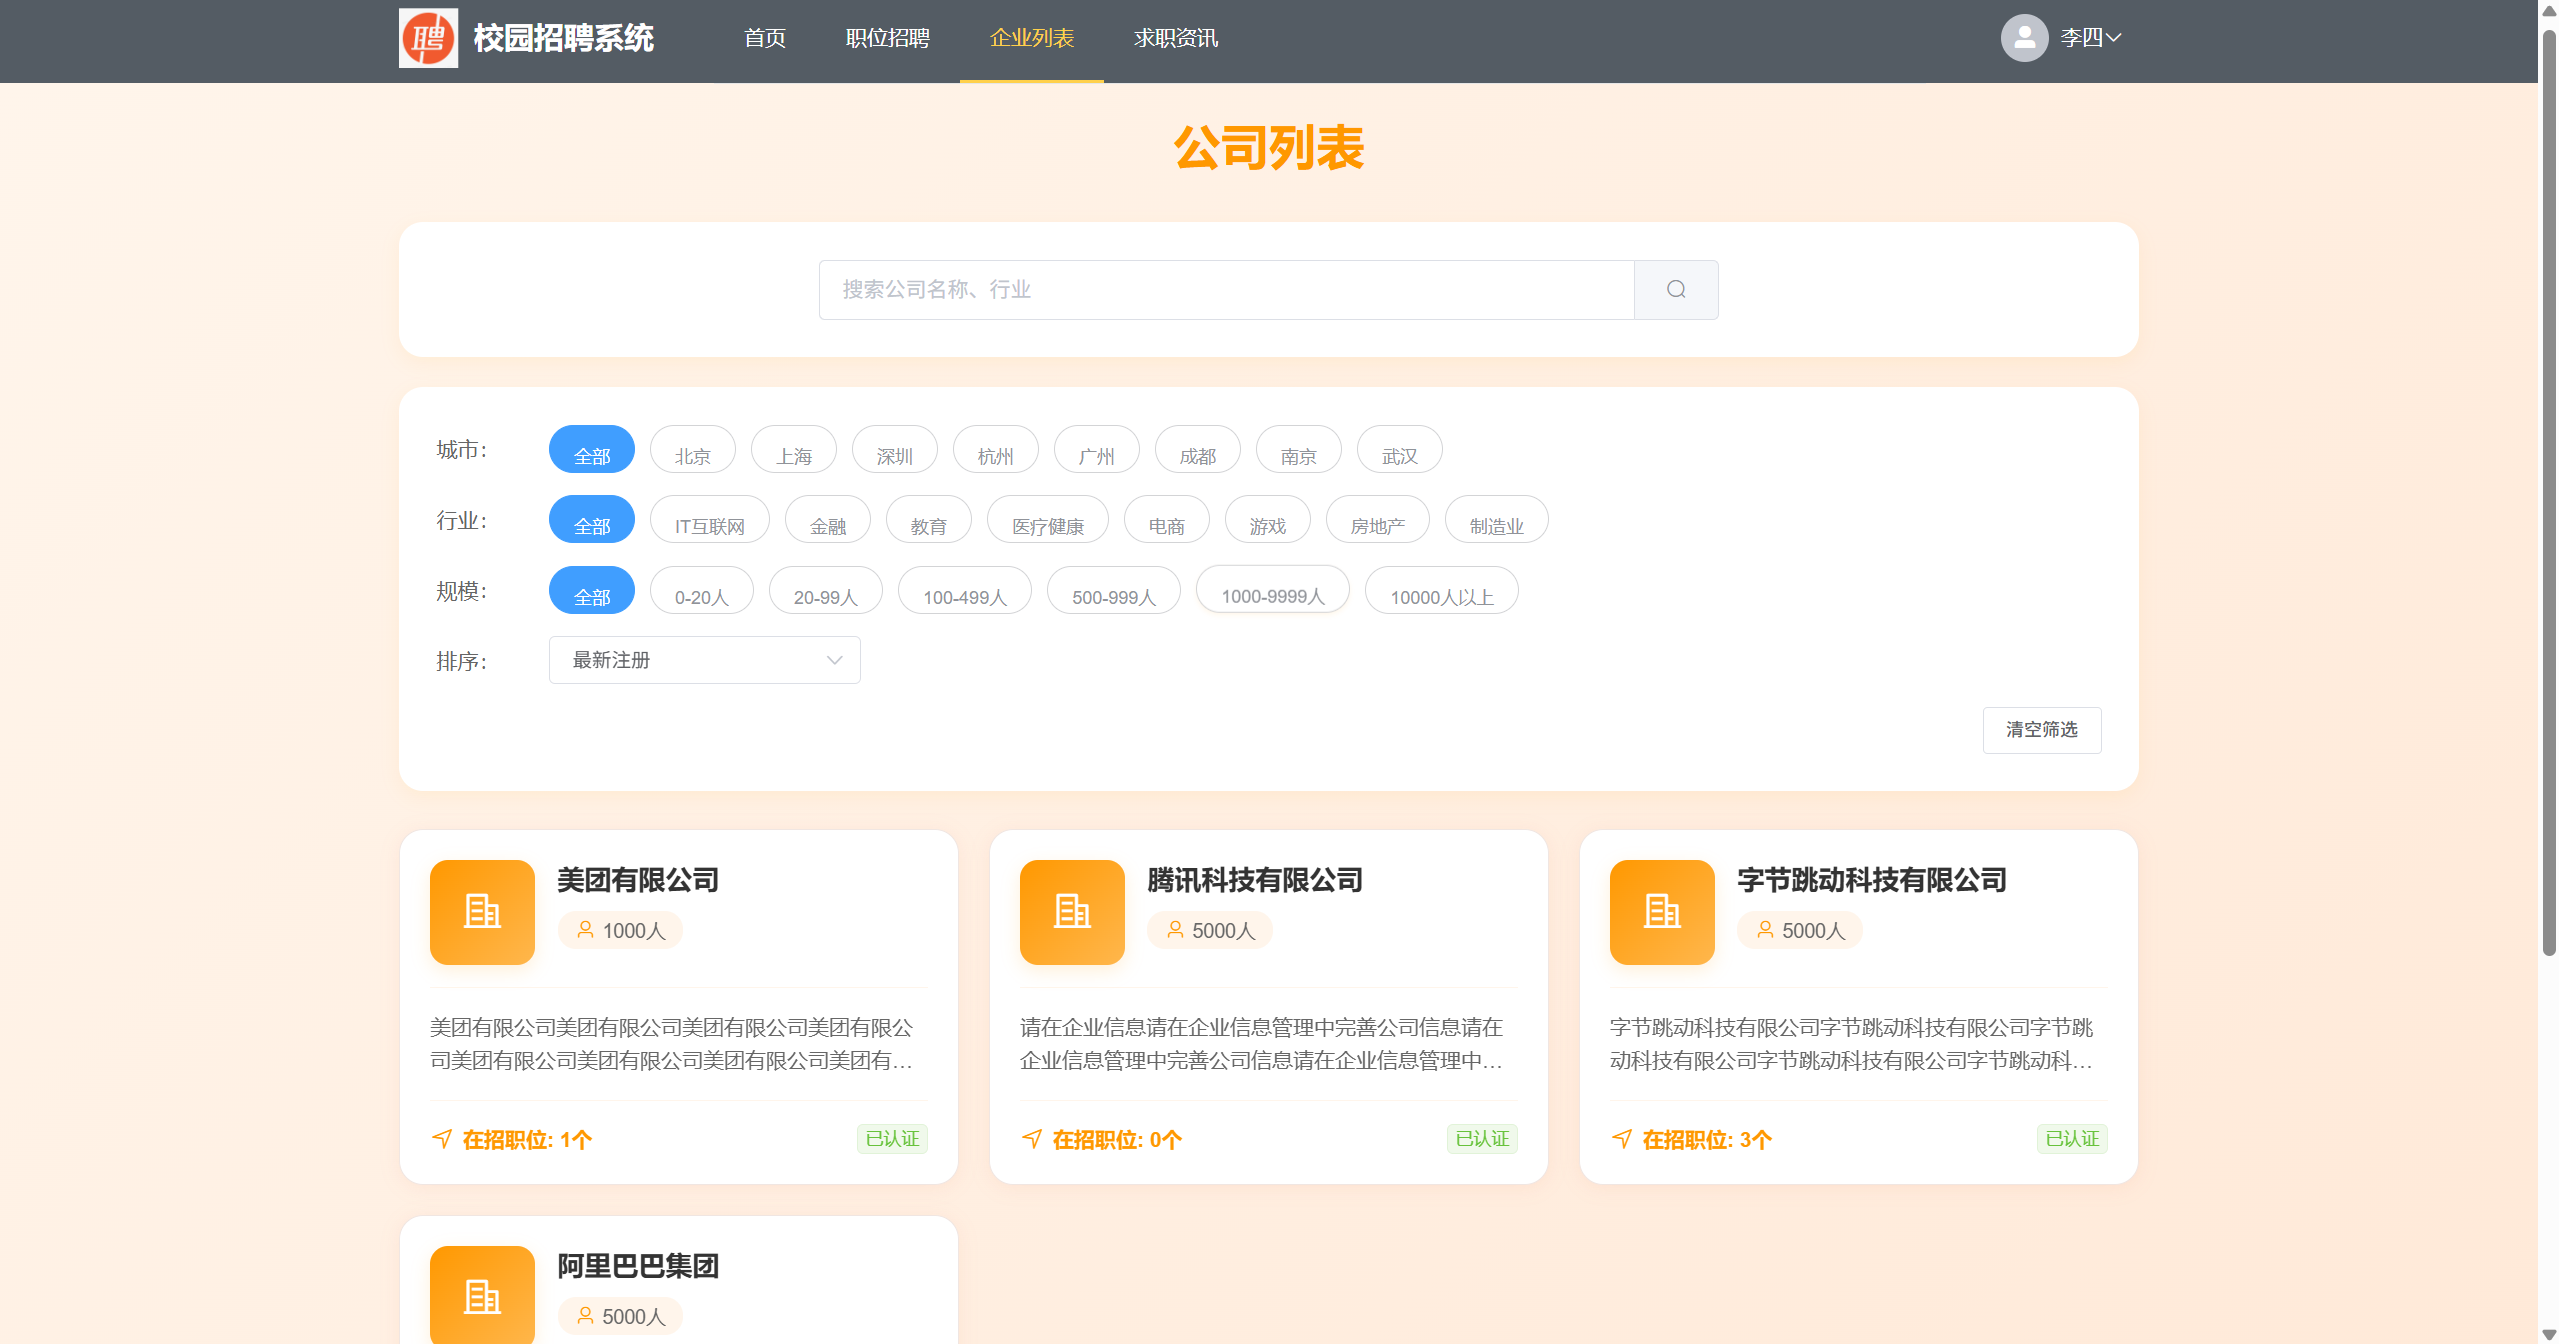Viewport: 2559px width, 1344px height.
Task: Click the person icon beside 5000人 on 腾讯 card
Action: (x=1173, y=930)
